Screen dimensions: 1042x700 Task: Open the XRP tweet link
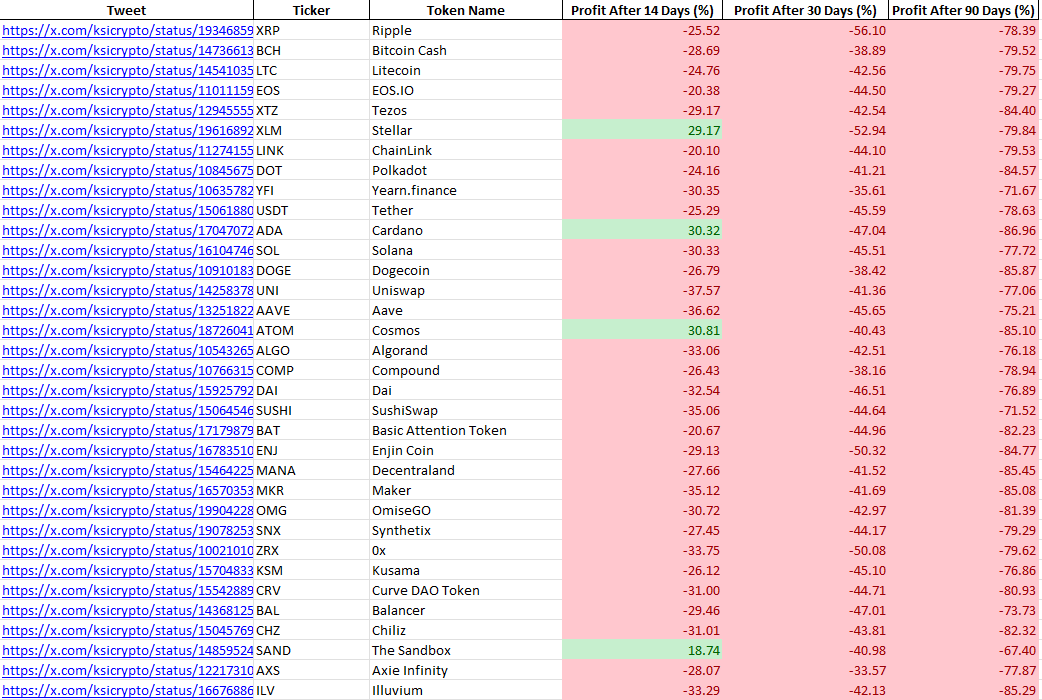(128, 31)
